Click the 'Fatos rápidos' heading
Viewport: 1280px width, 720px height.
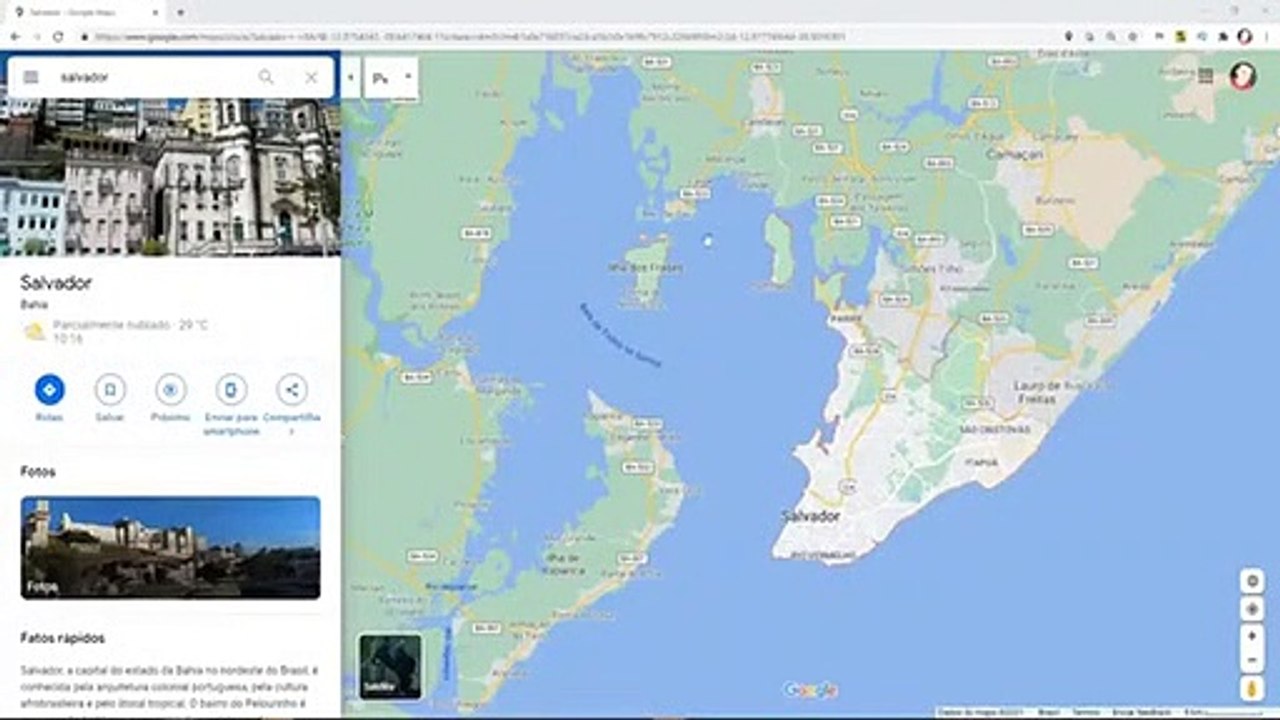[x=63, y=638]
